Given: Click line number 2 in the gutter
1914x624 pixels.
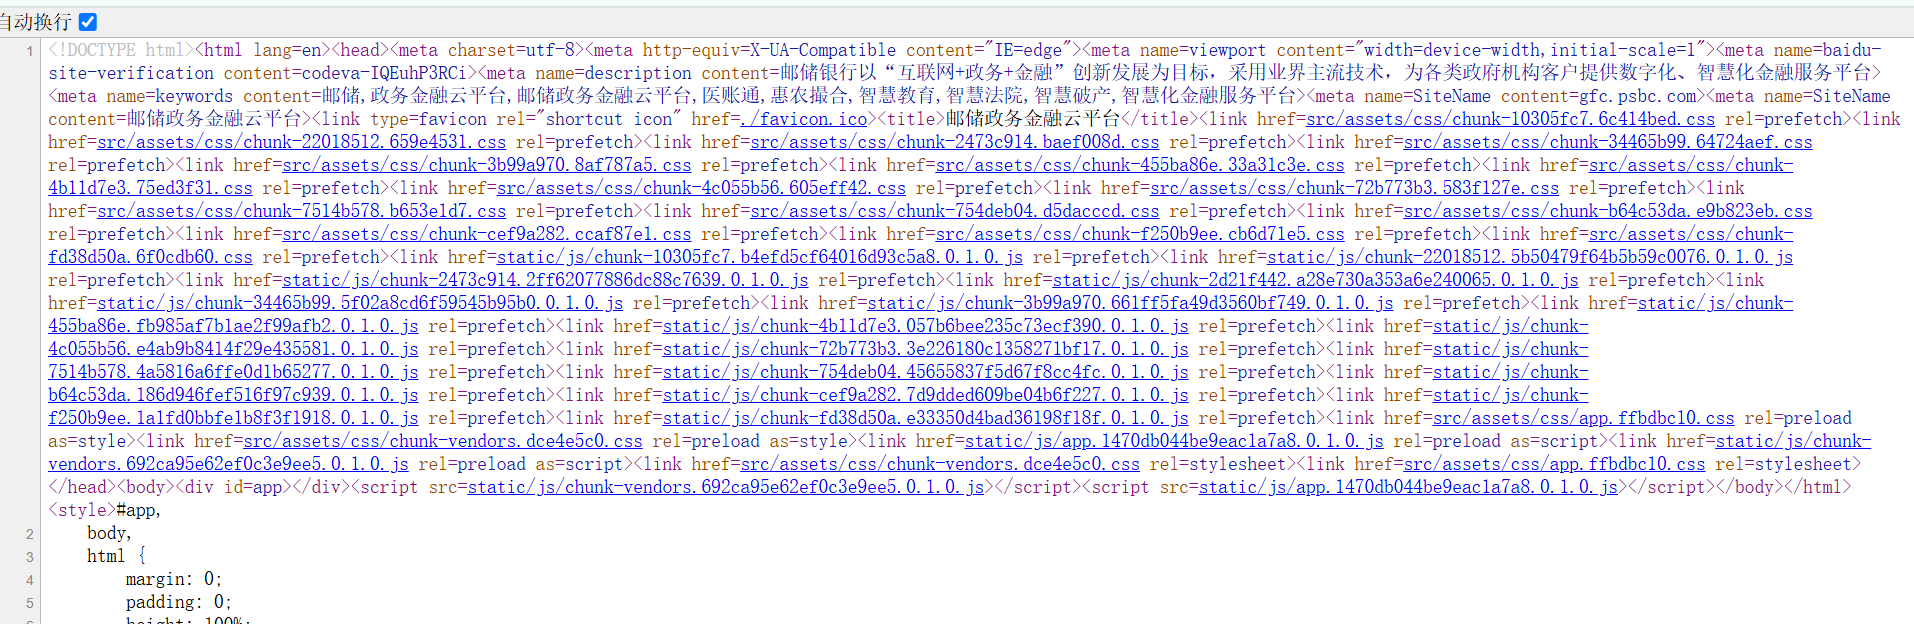Looking at the screenshot, I should coord(30,534).
